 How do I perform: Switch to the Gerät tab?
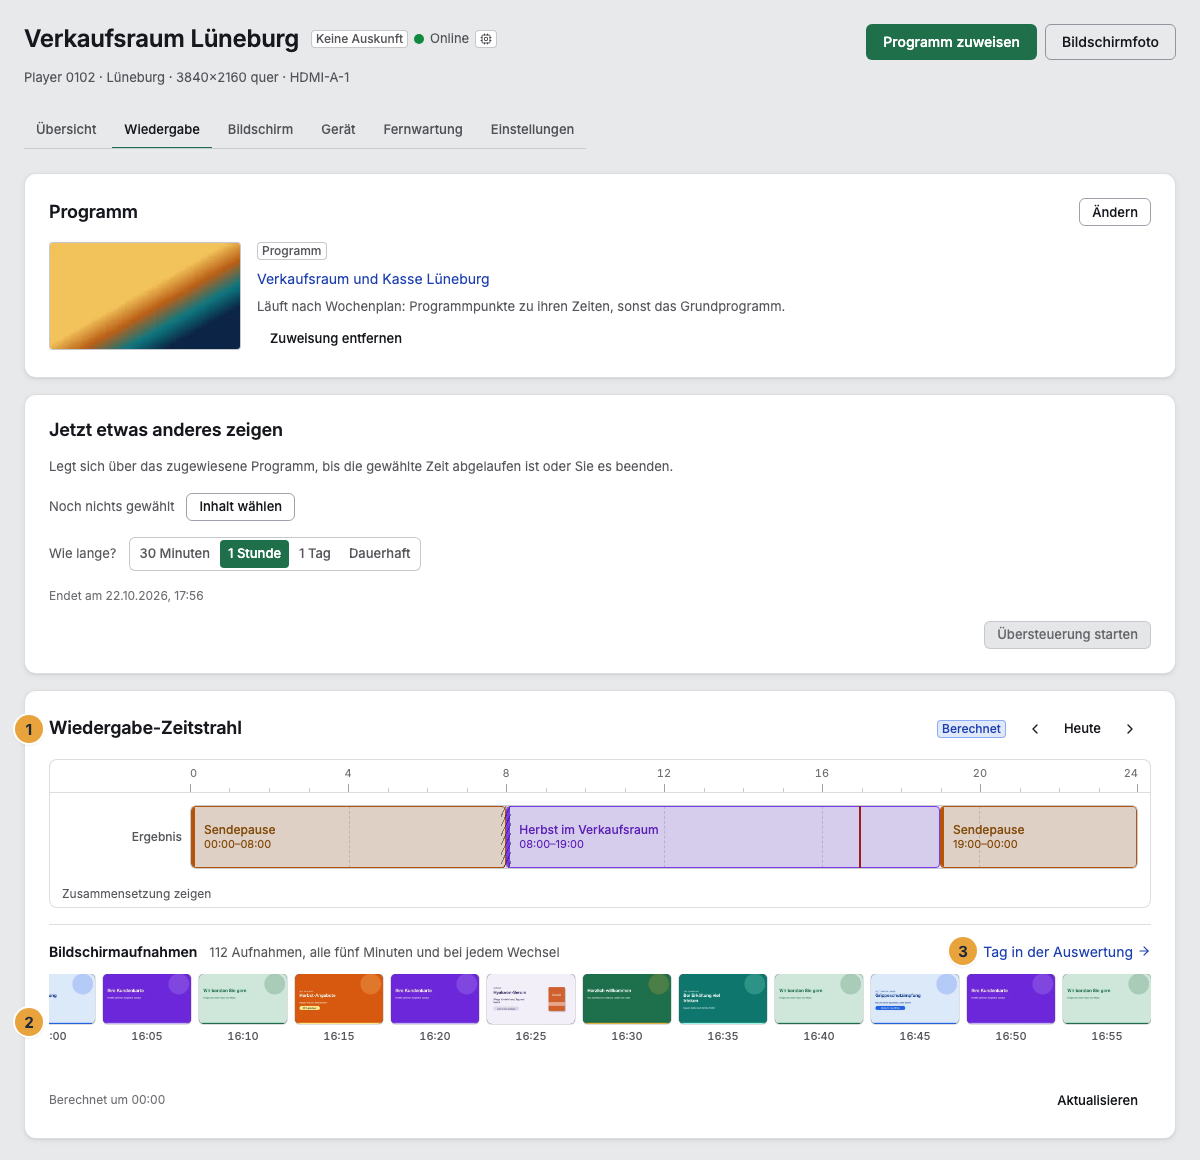(338, 129)
